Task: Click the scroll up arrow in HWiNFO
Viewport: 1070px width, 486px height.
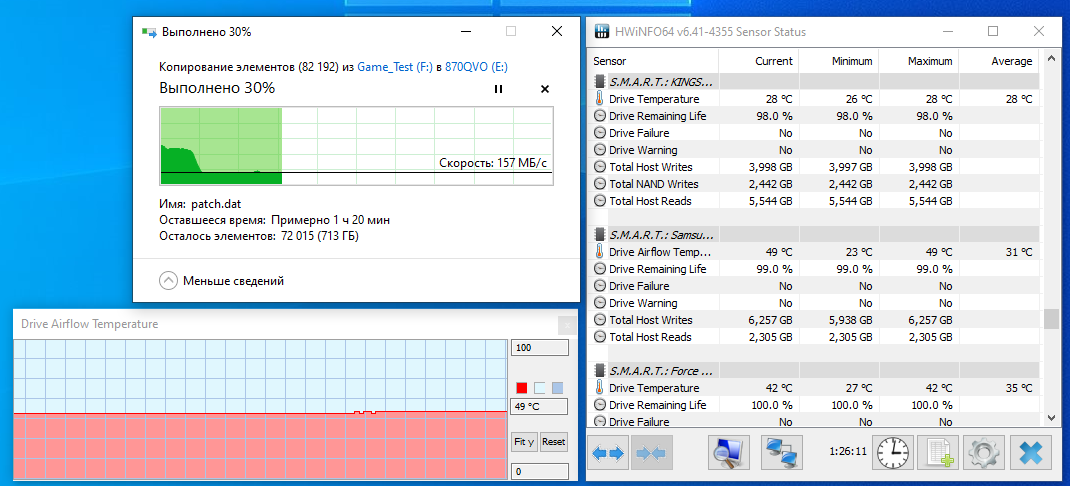Action: (1050, 57)
